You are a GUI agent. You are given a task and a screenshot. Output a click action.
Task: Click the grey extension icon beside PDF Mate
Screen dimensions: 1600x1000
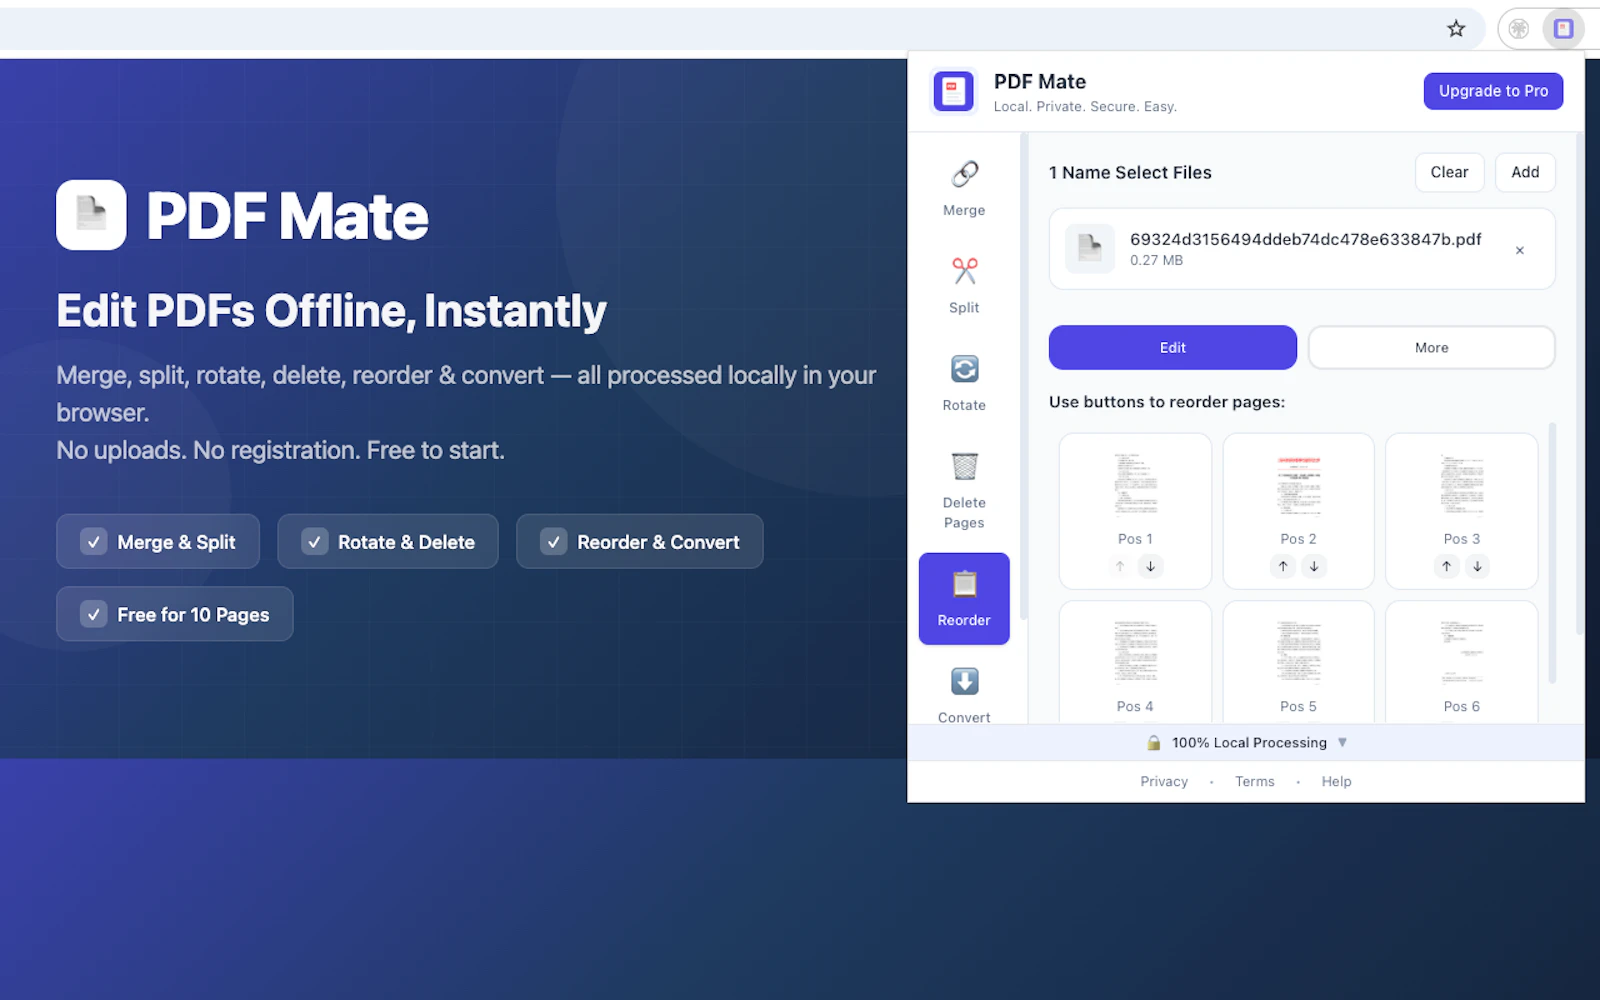pyautogui.click(x=1519, y=29)
